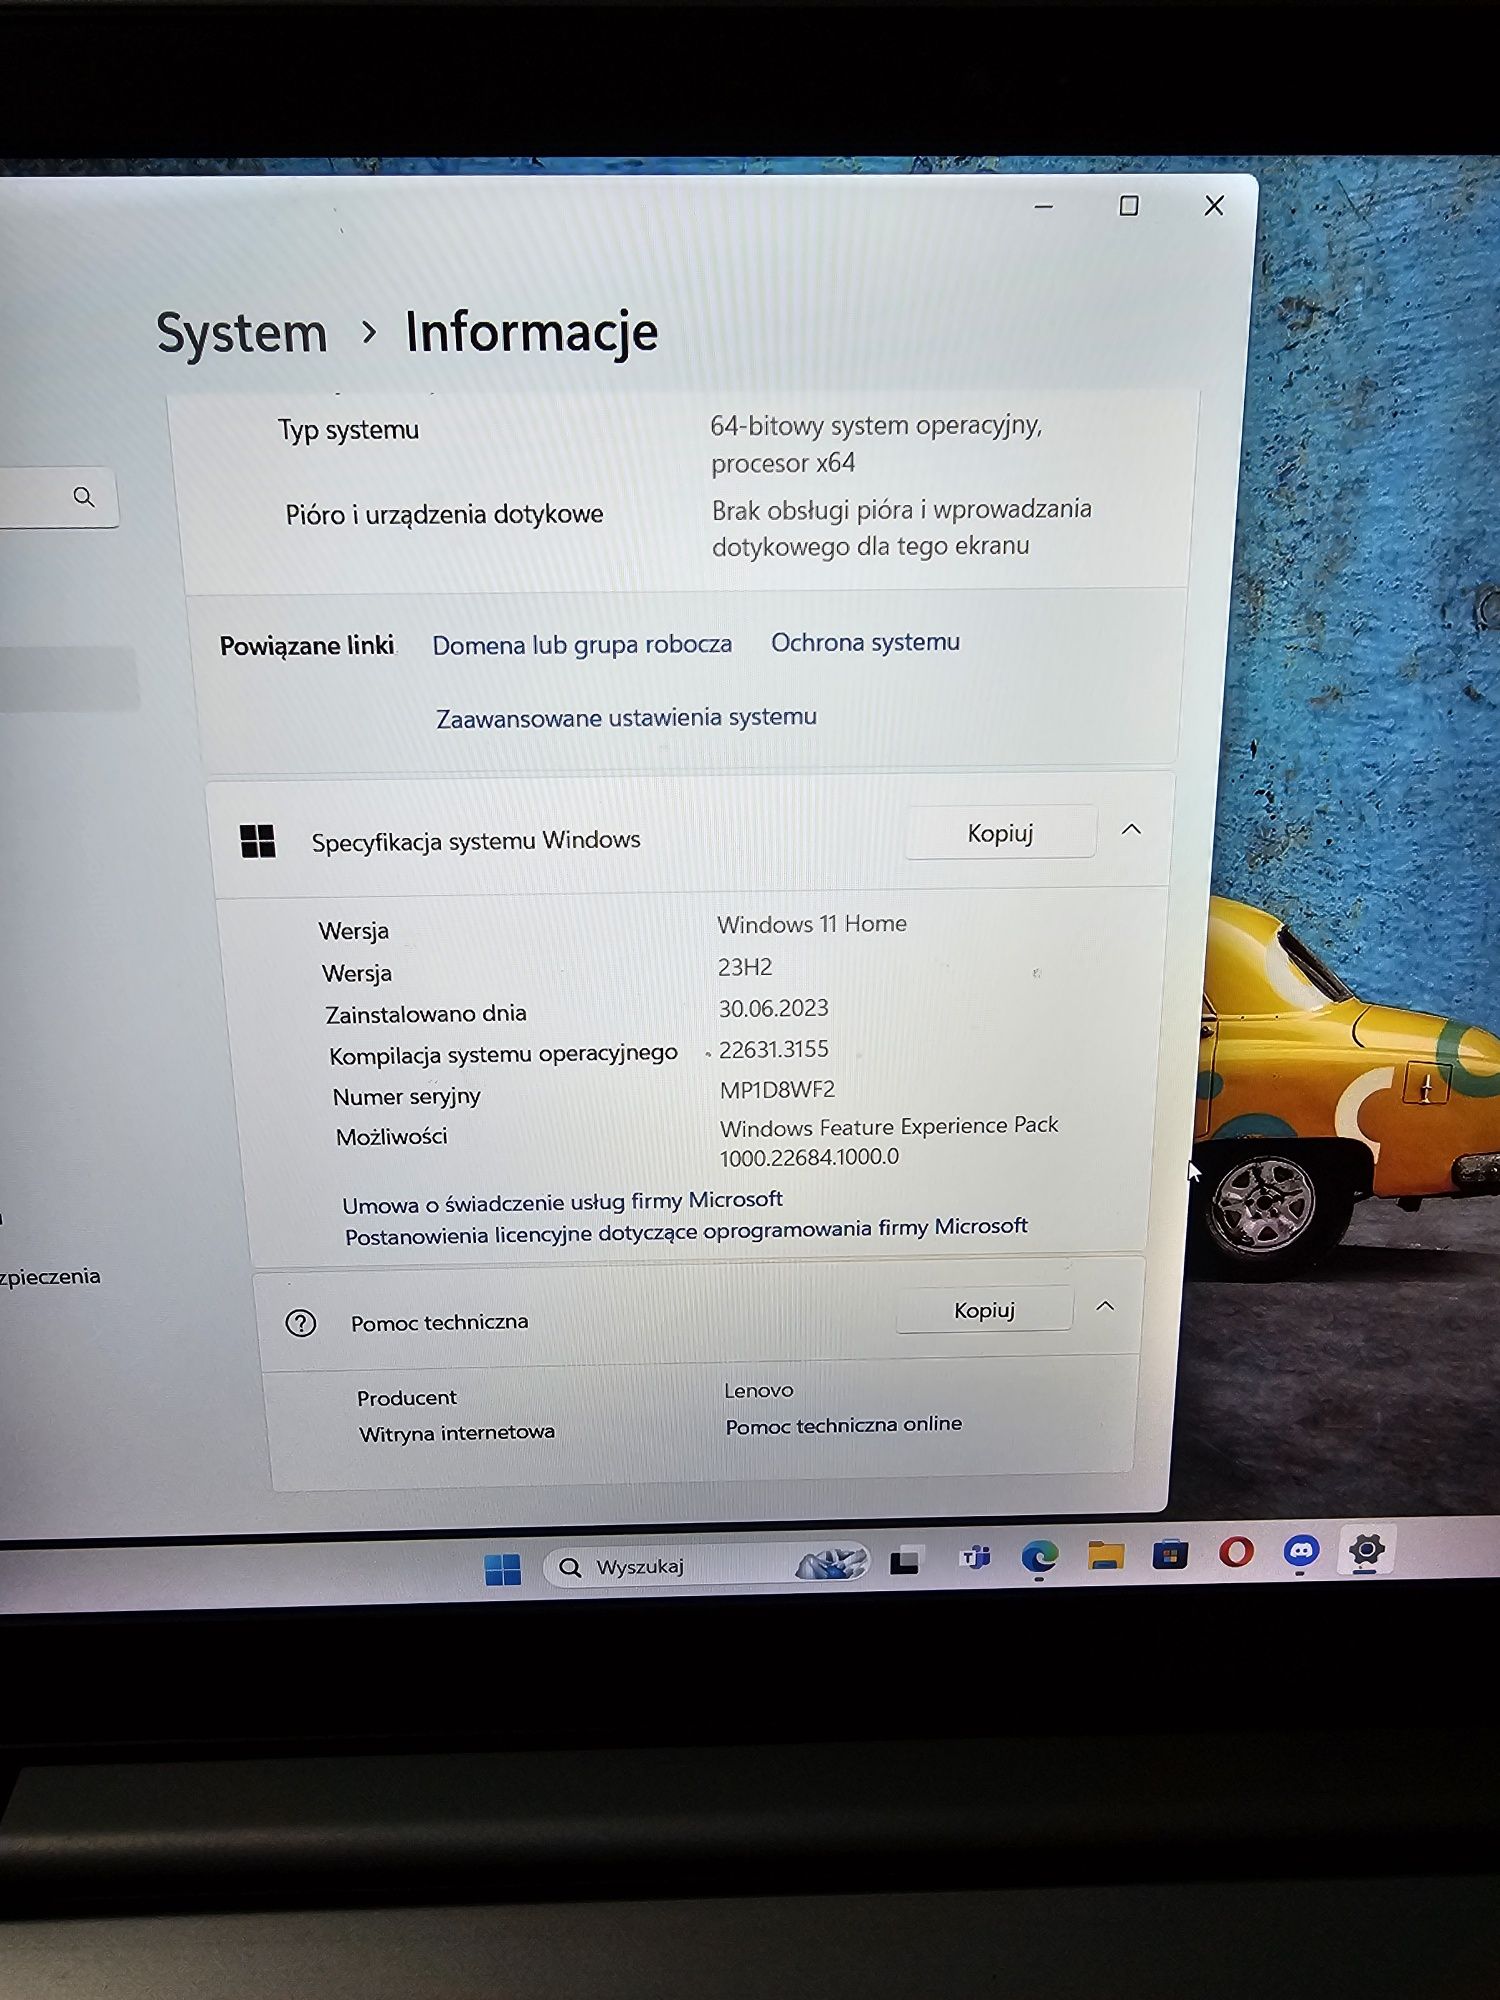Click the Windows 11 Home value
Viewport: 1500px width, 2000px height.
click(x=812, y=924)
